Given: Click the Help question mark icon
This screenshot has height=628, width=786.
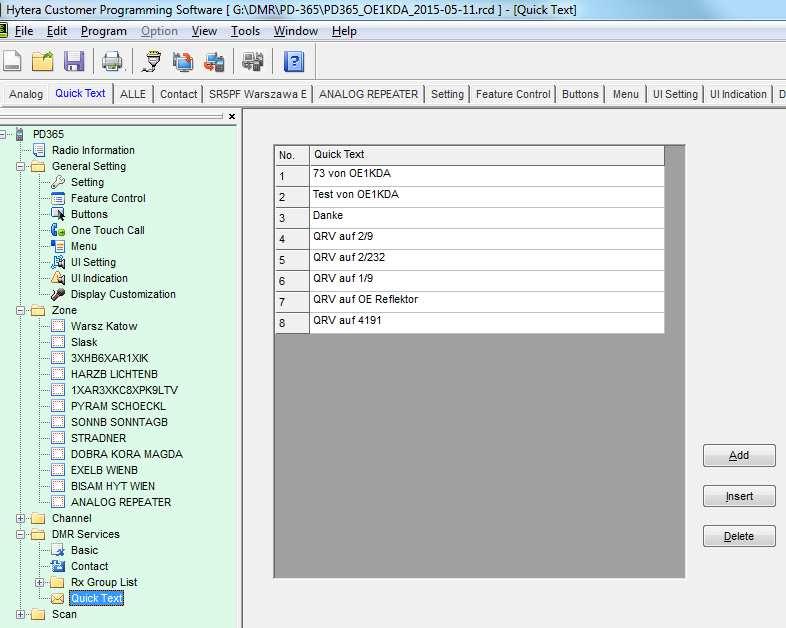Looking at the screenshot, I should tap(294, 62).
